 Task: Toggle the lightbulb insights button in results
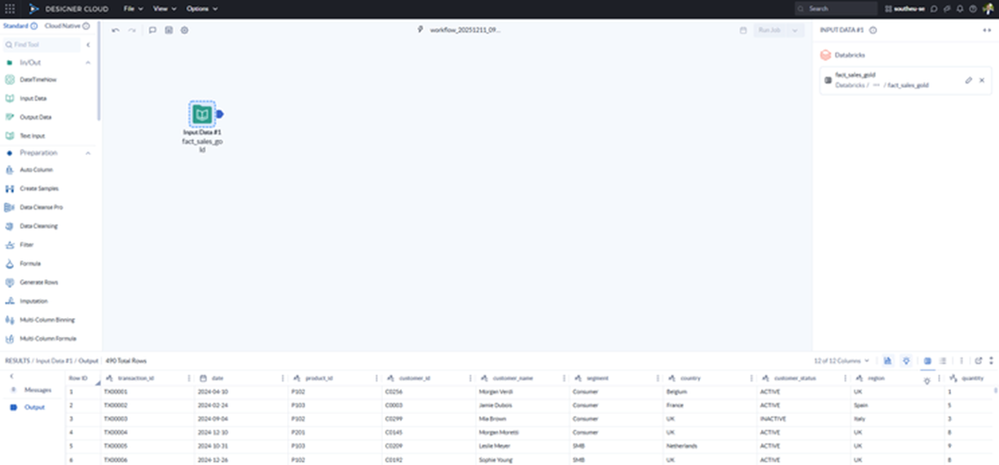905,361
